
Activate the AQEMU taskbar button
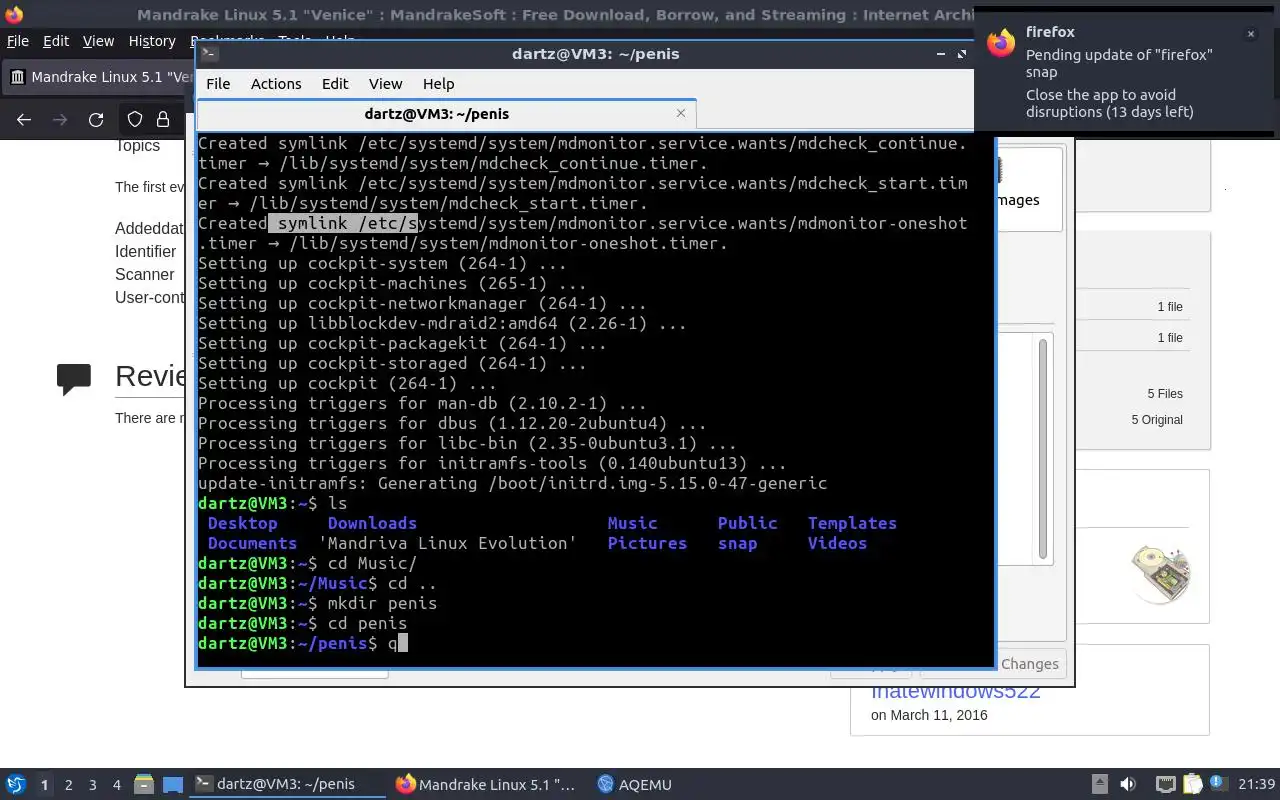pos(634,785)
